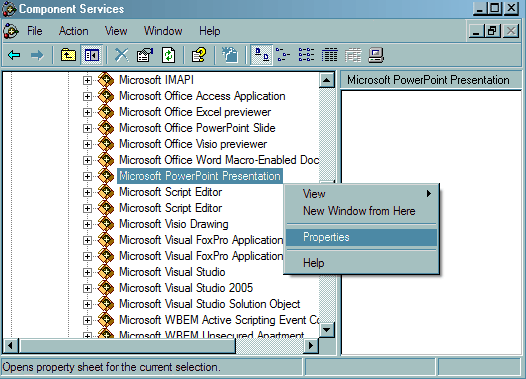
Task: Go back with the Back arrow
Action: 14,55
